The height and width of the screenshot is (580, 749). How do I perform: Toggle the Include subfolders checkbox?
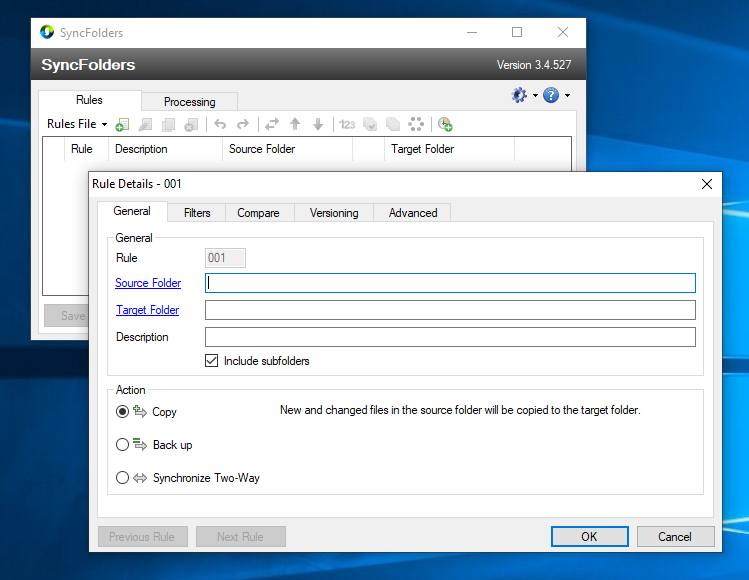click(x=212, y=360)
